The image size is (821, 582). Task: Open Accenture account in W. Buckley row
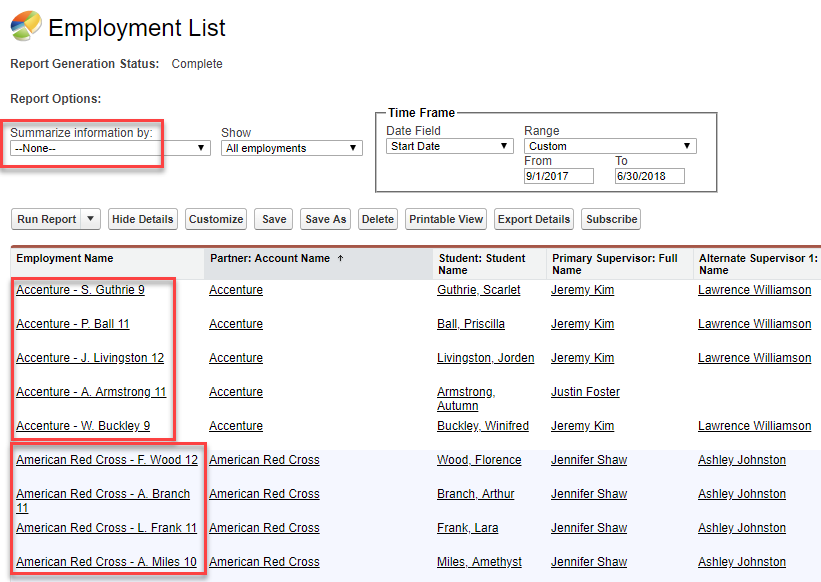point(236,426)
